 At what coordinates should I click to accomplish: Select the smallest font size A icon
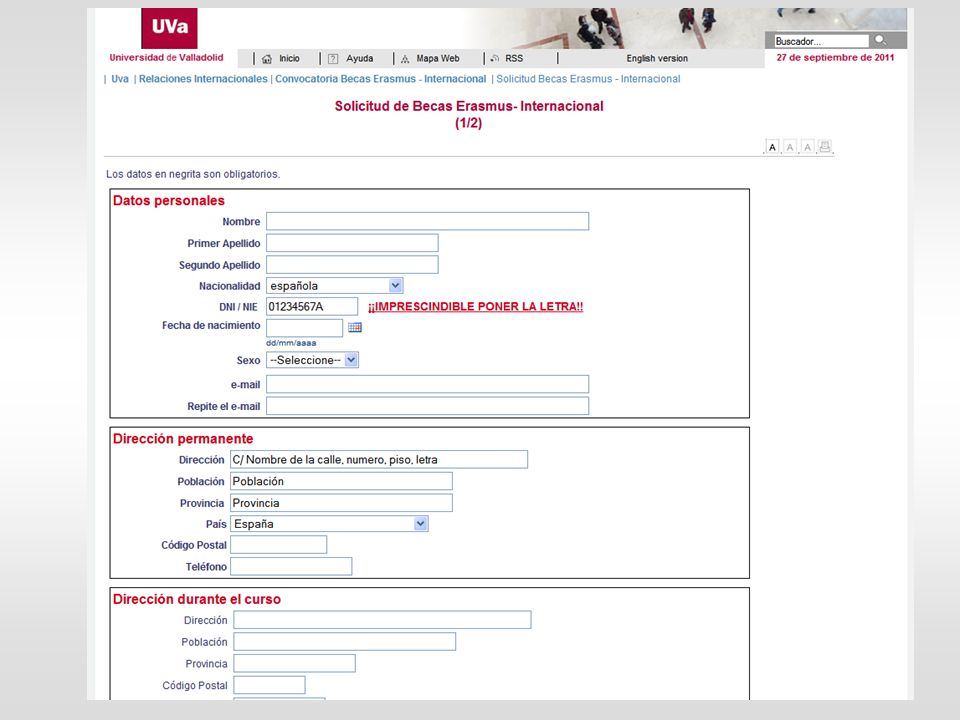(x=772, y=147)
